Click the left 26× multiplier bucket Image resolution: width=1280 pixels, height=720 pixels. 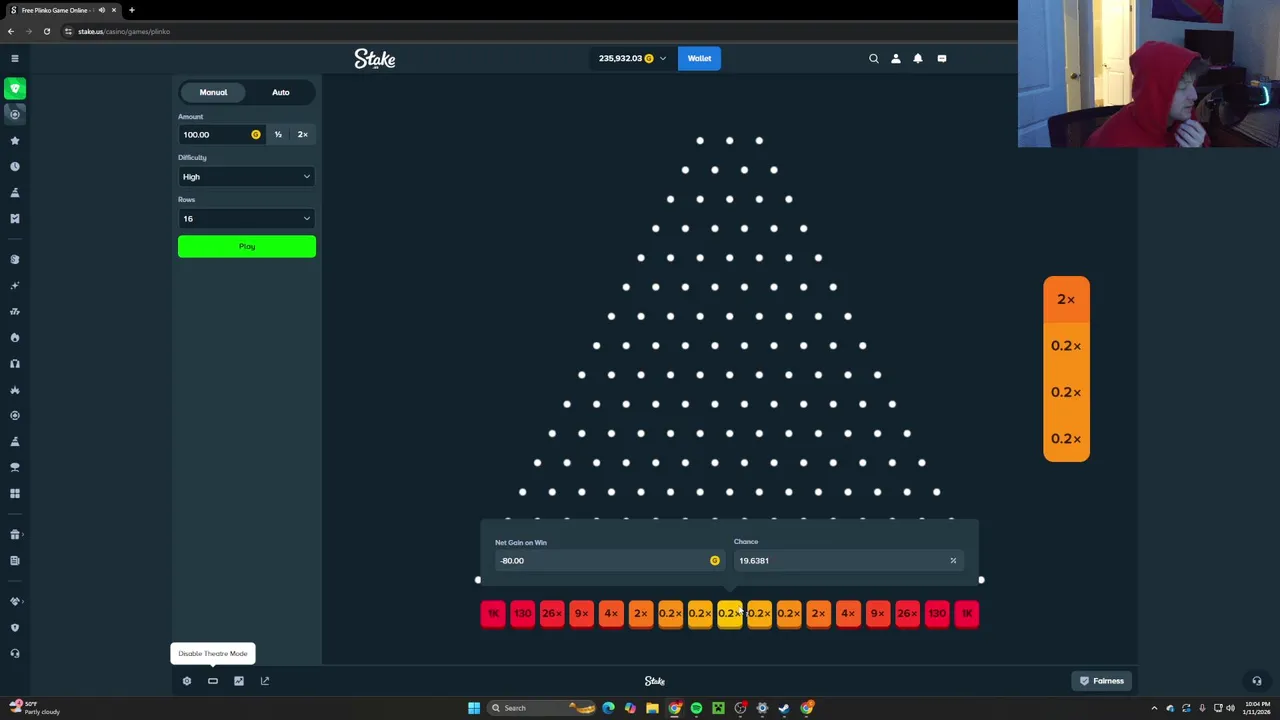(552, 614)
